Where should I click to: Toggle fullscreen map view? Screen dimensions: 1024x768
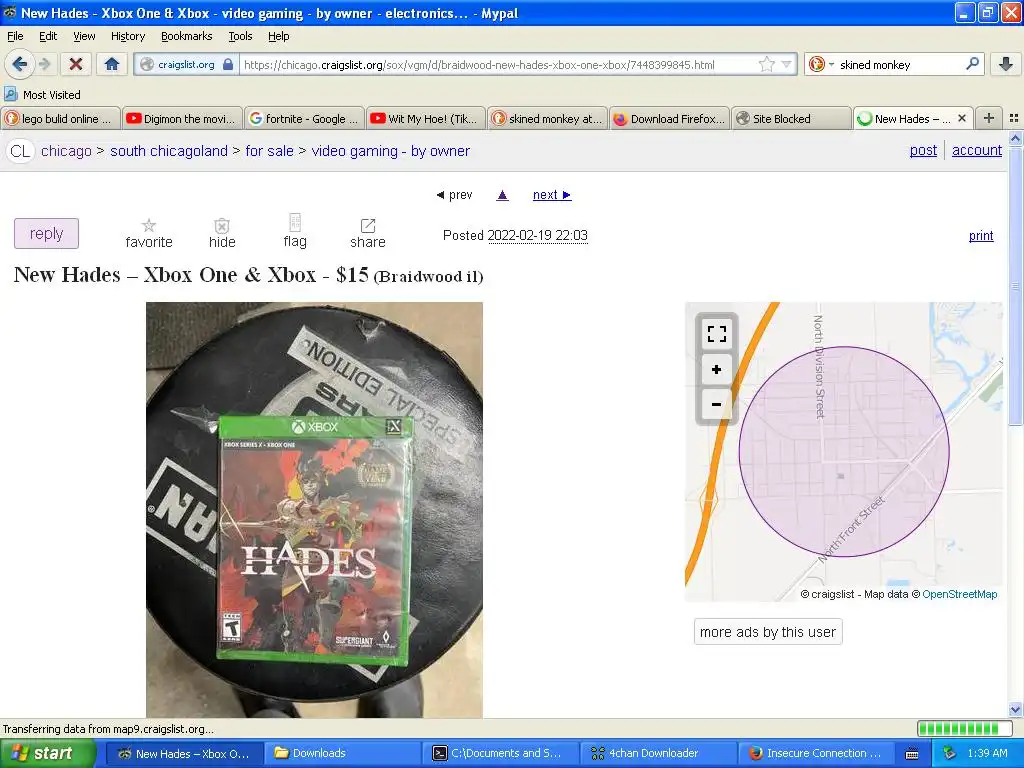tap(716, 334)
